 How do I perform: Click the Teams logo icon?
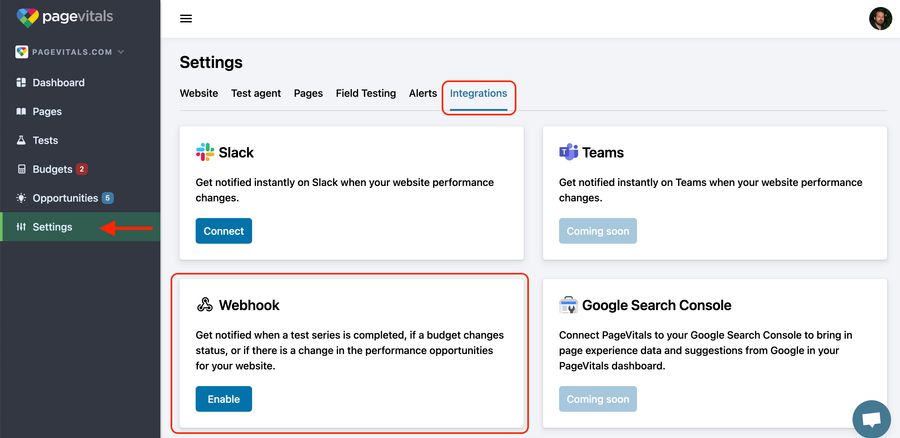point(568,152)
